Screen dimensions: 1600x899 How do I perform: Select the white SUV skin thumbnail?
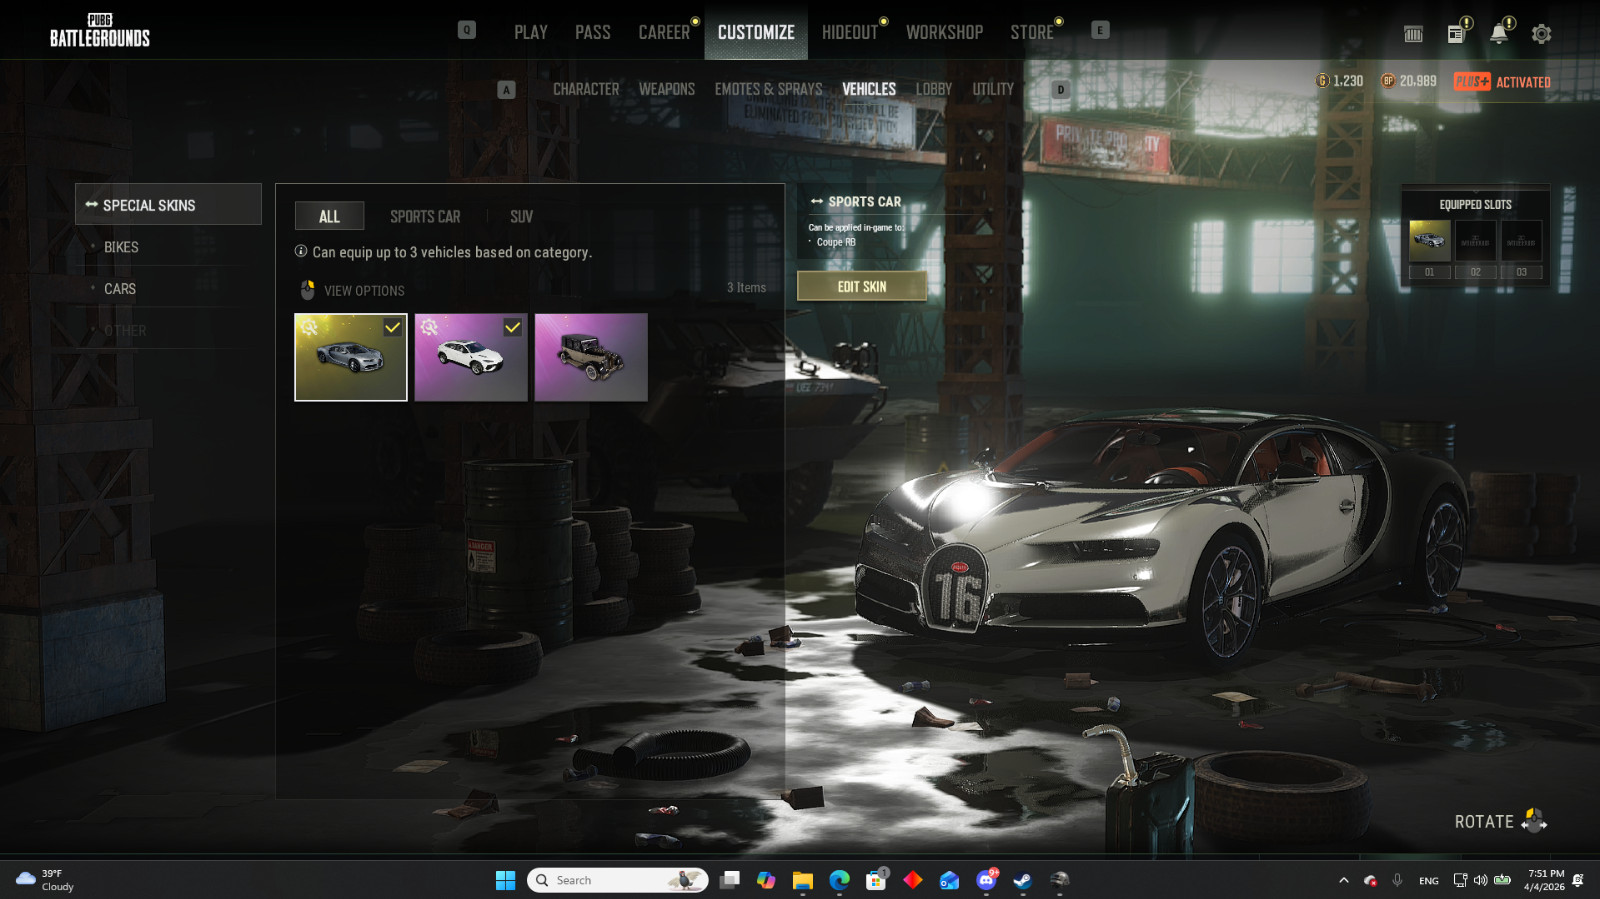point(471,357)
